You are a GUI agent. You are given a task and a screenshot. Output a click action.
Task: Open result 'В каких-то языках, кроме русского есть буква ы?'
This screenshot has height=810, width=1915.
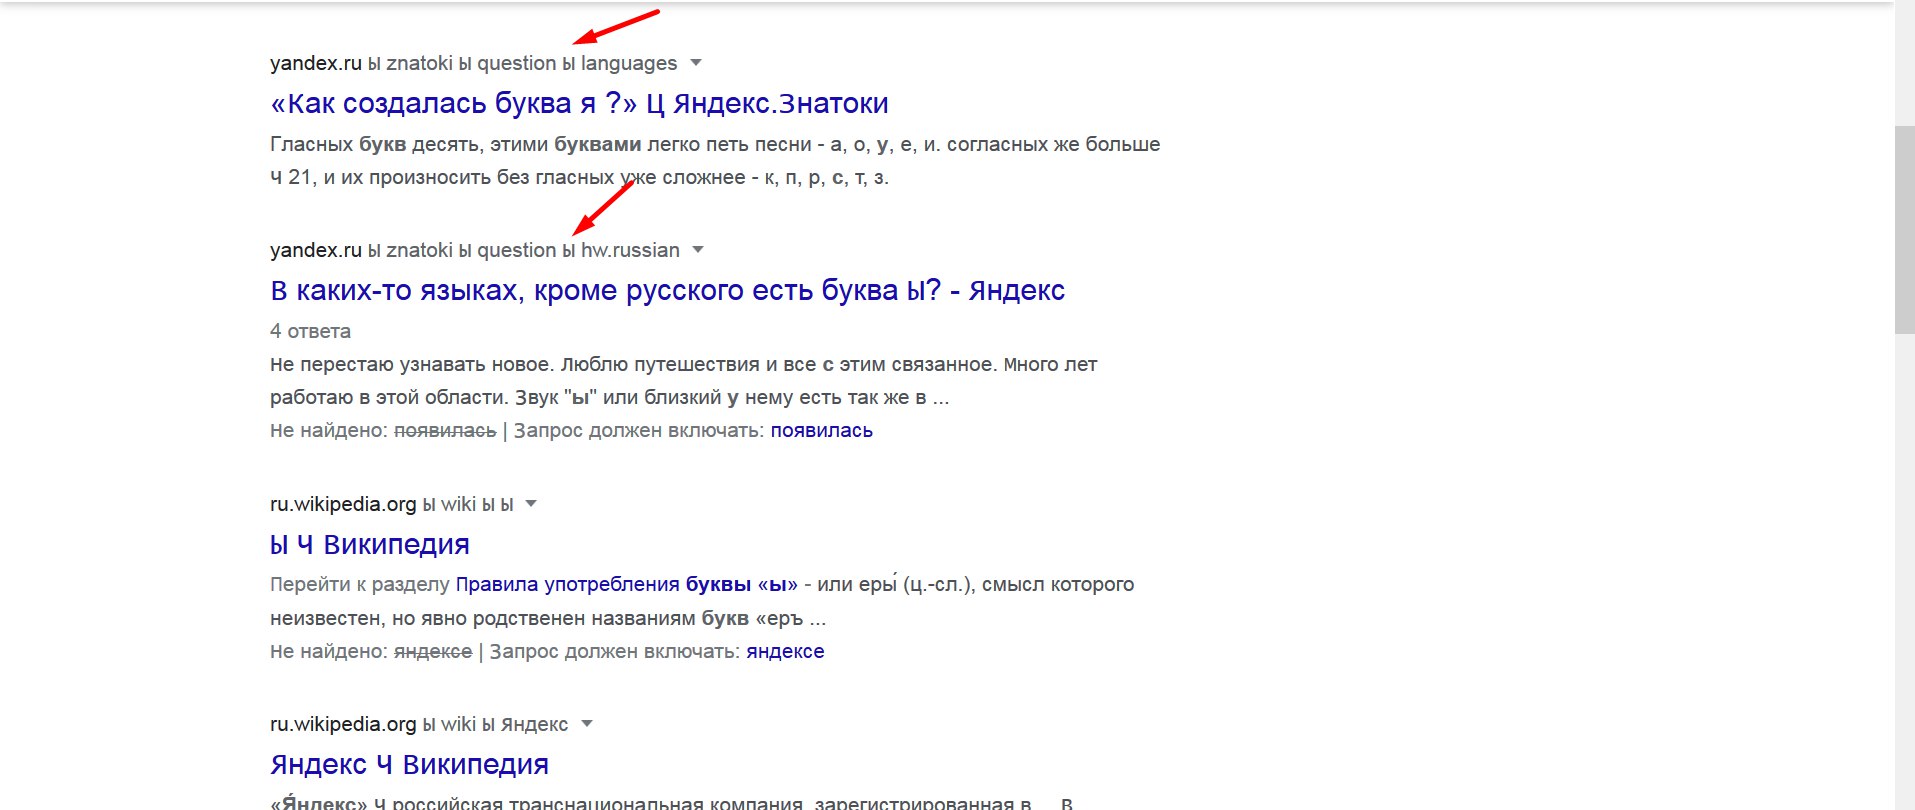(x=667, y=291)
